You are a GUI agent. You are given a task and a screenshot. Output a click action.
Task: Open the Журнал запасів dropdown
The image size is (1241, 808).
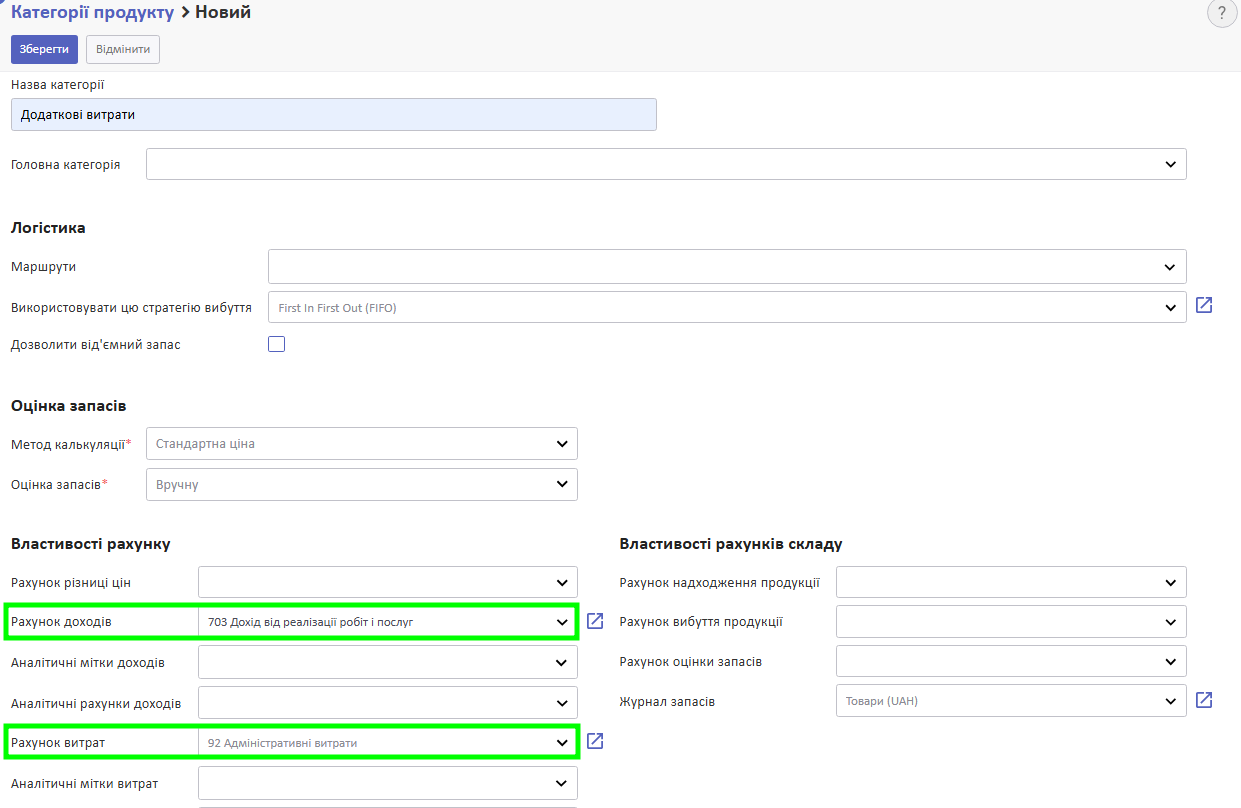pyautogui.click(x=1011, y=701)
